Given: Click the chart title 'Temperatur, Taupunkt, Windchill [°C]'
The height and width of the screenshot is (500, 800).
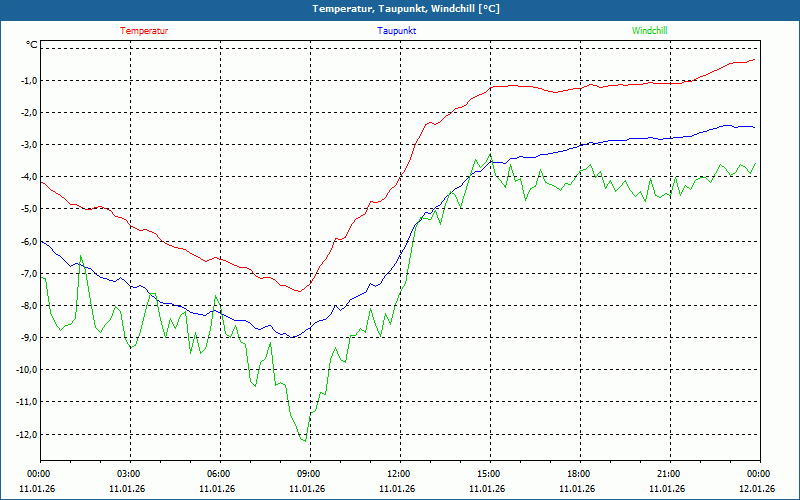Looking at the screenshot, I should coord(406,9).
